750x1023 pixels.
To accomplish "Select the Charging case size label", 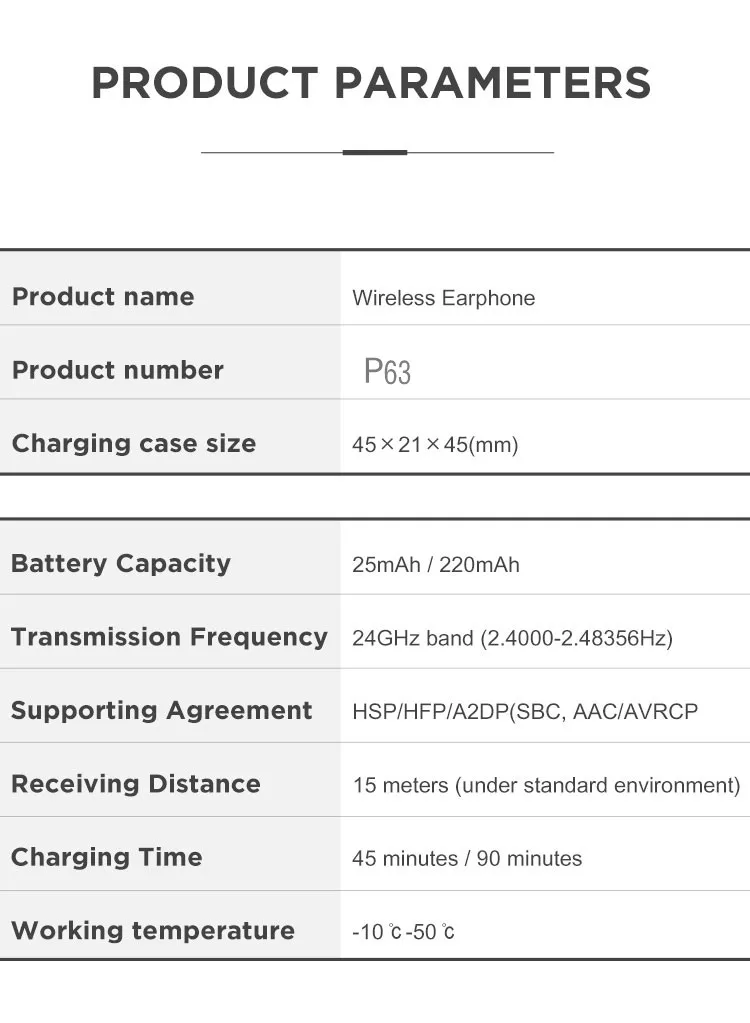I will click(134, 444).
